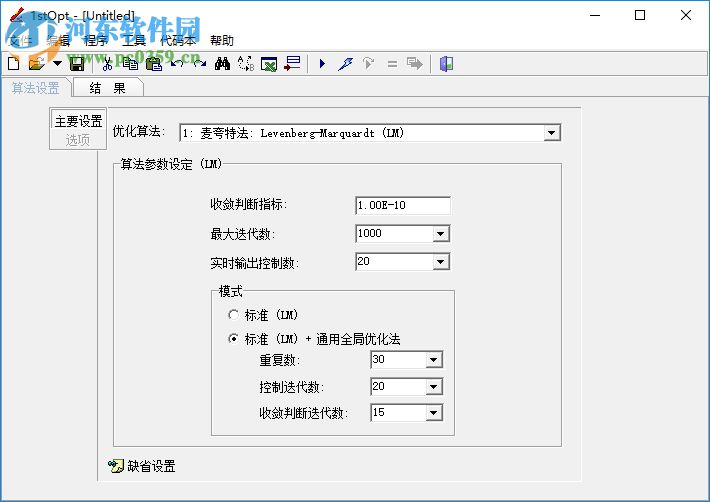Viewport: 710px width, 502px height.
Task: Save the file using the floppy icon
Action: click(x=77, y=64)
